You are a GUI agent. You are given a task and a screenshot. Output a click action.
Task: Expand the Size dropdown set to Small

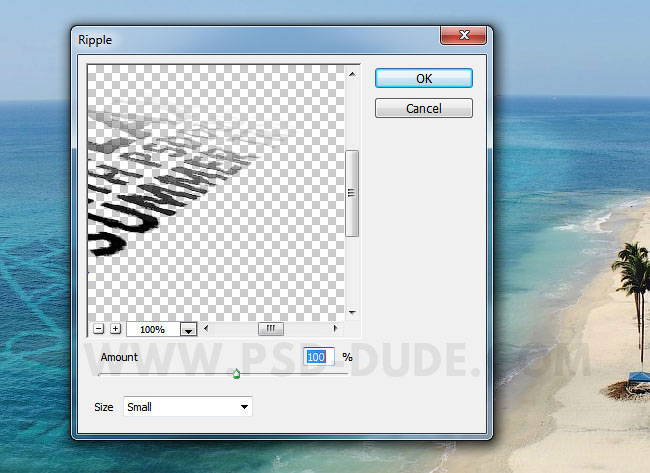(188, 407)
